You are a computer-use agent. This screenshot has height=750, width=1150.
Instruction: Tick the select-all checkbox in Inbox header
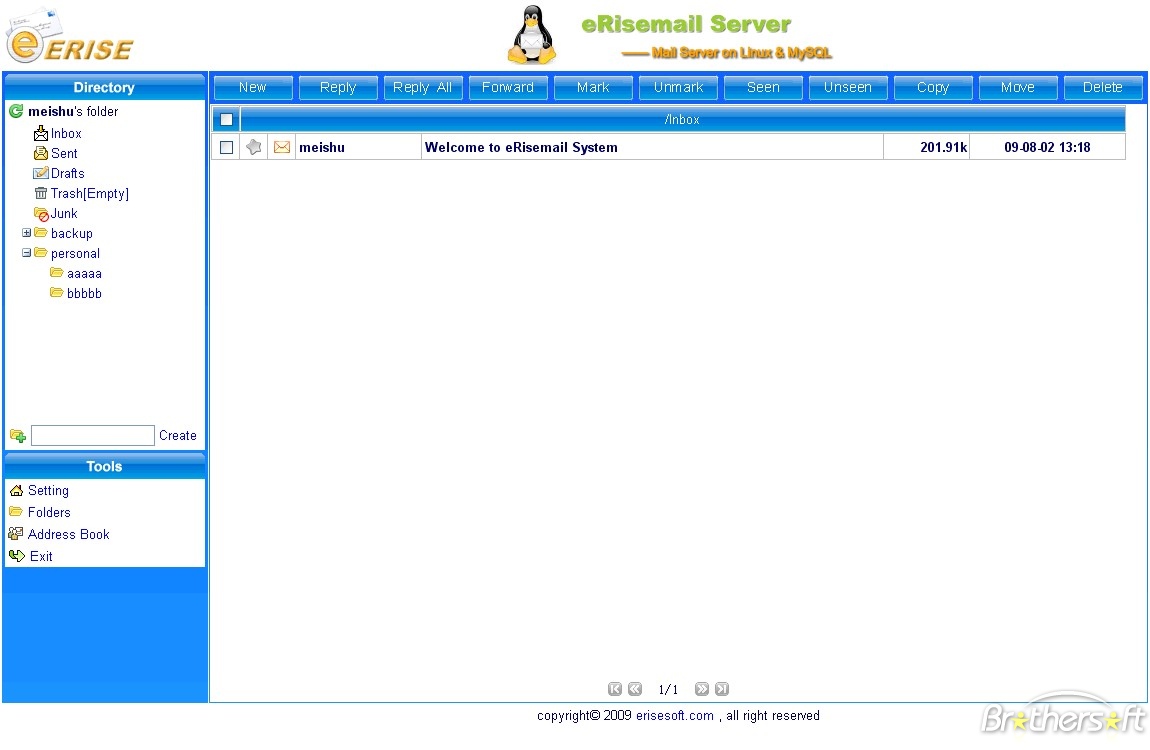pos(227,119)
